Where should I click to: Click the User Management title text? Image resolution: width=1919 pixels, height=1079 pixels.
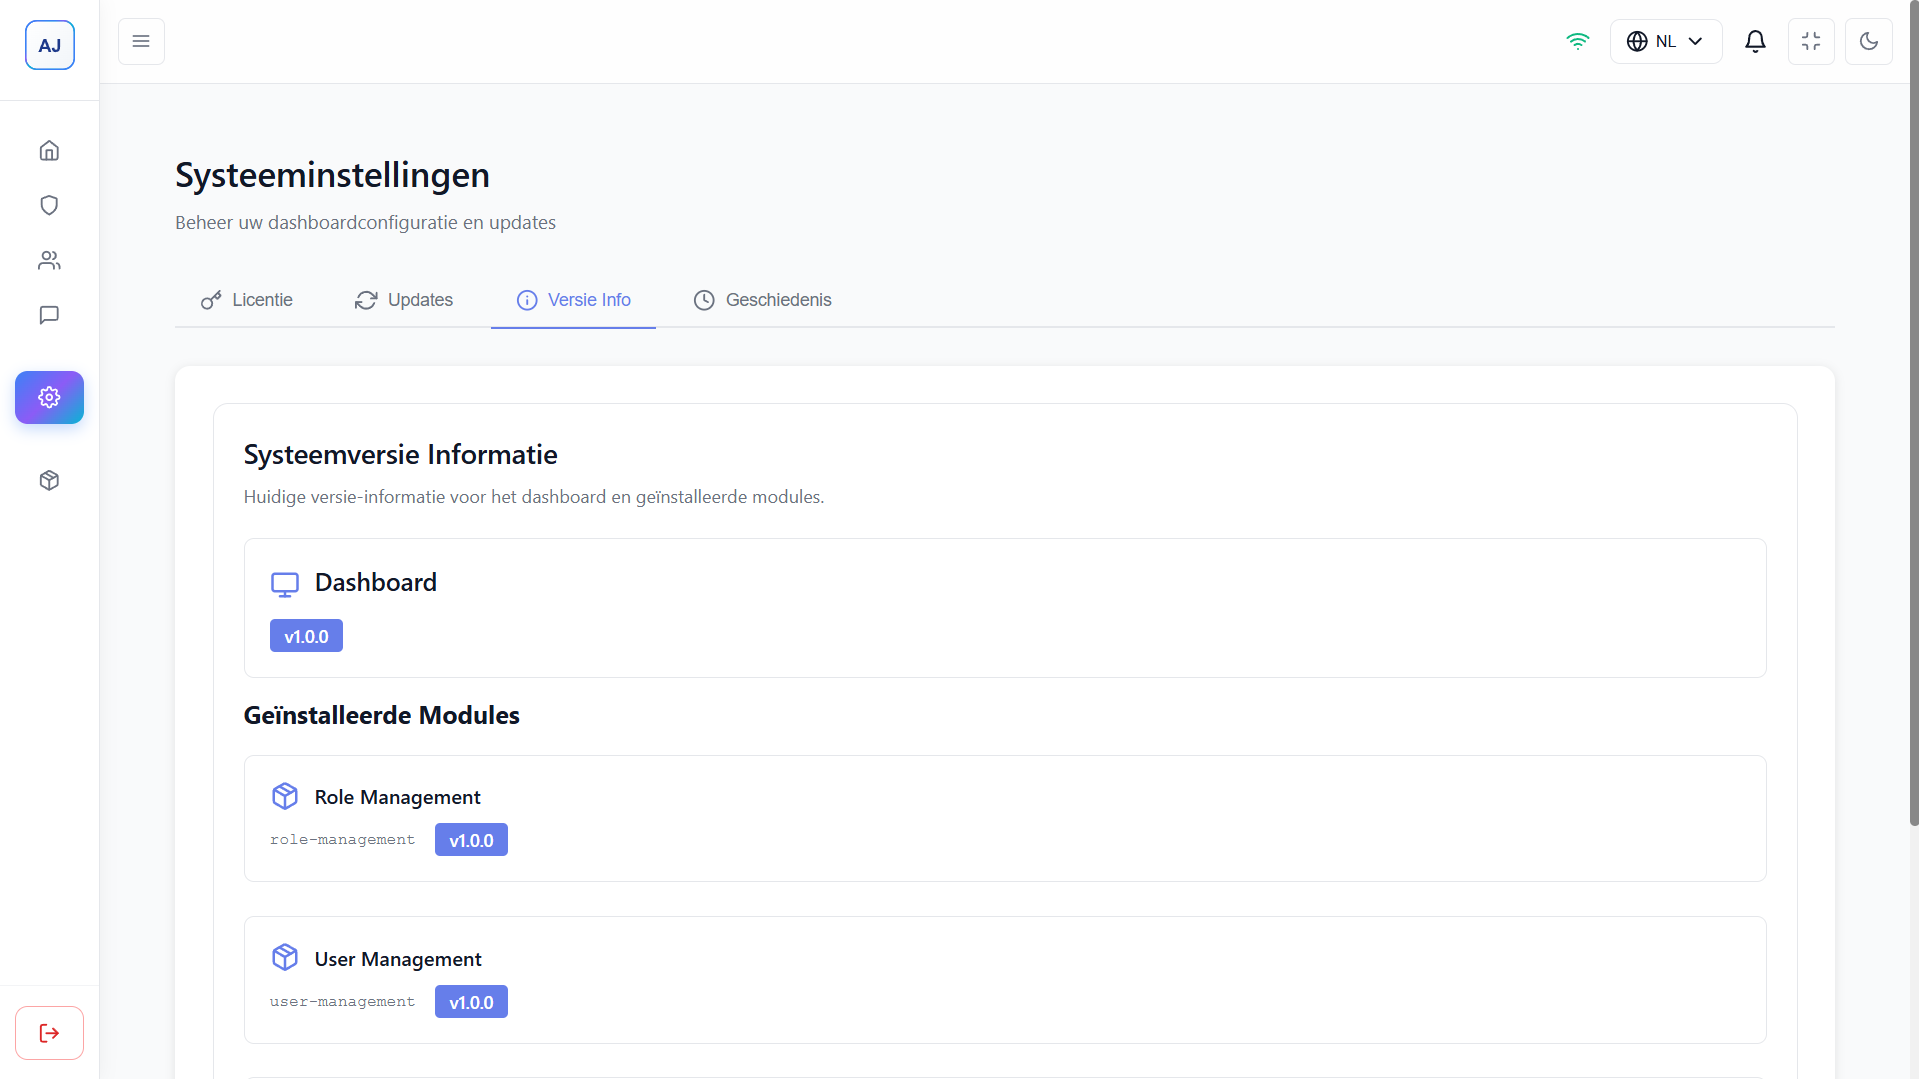point(398,959)
